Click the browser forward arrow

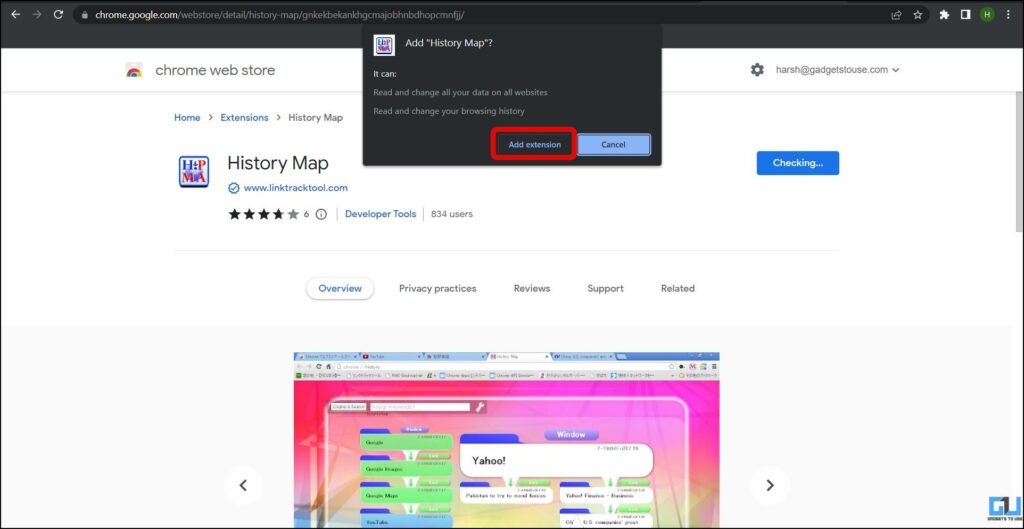click(x=37, y=14)
